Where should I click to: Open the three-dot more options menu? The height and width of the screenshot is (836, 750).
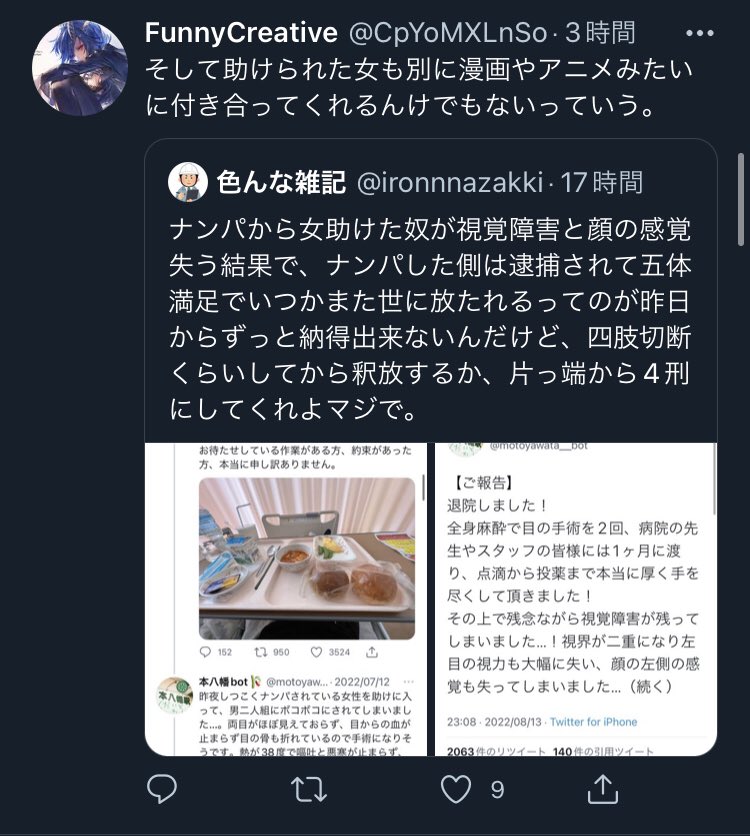[699, 33]
